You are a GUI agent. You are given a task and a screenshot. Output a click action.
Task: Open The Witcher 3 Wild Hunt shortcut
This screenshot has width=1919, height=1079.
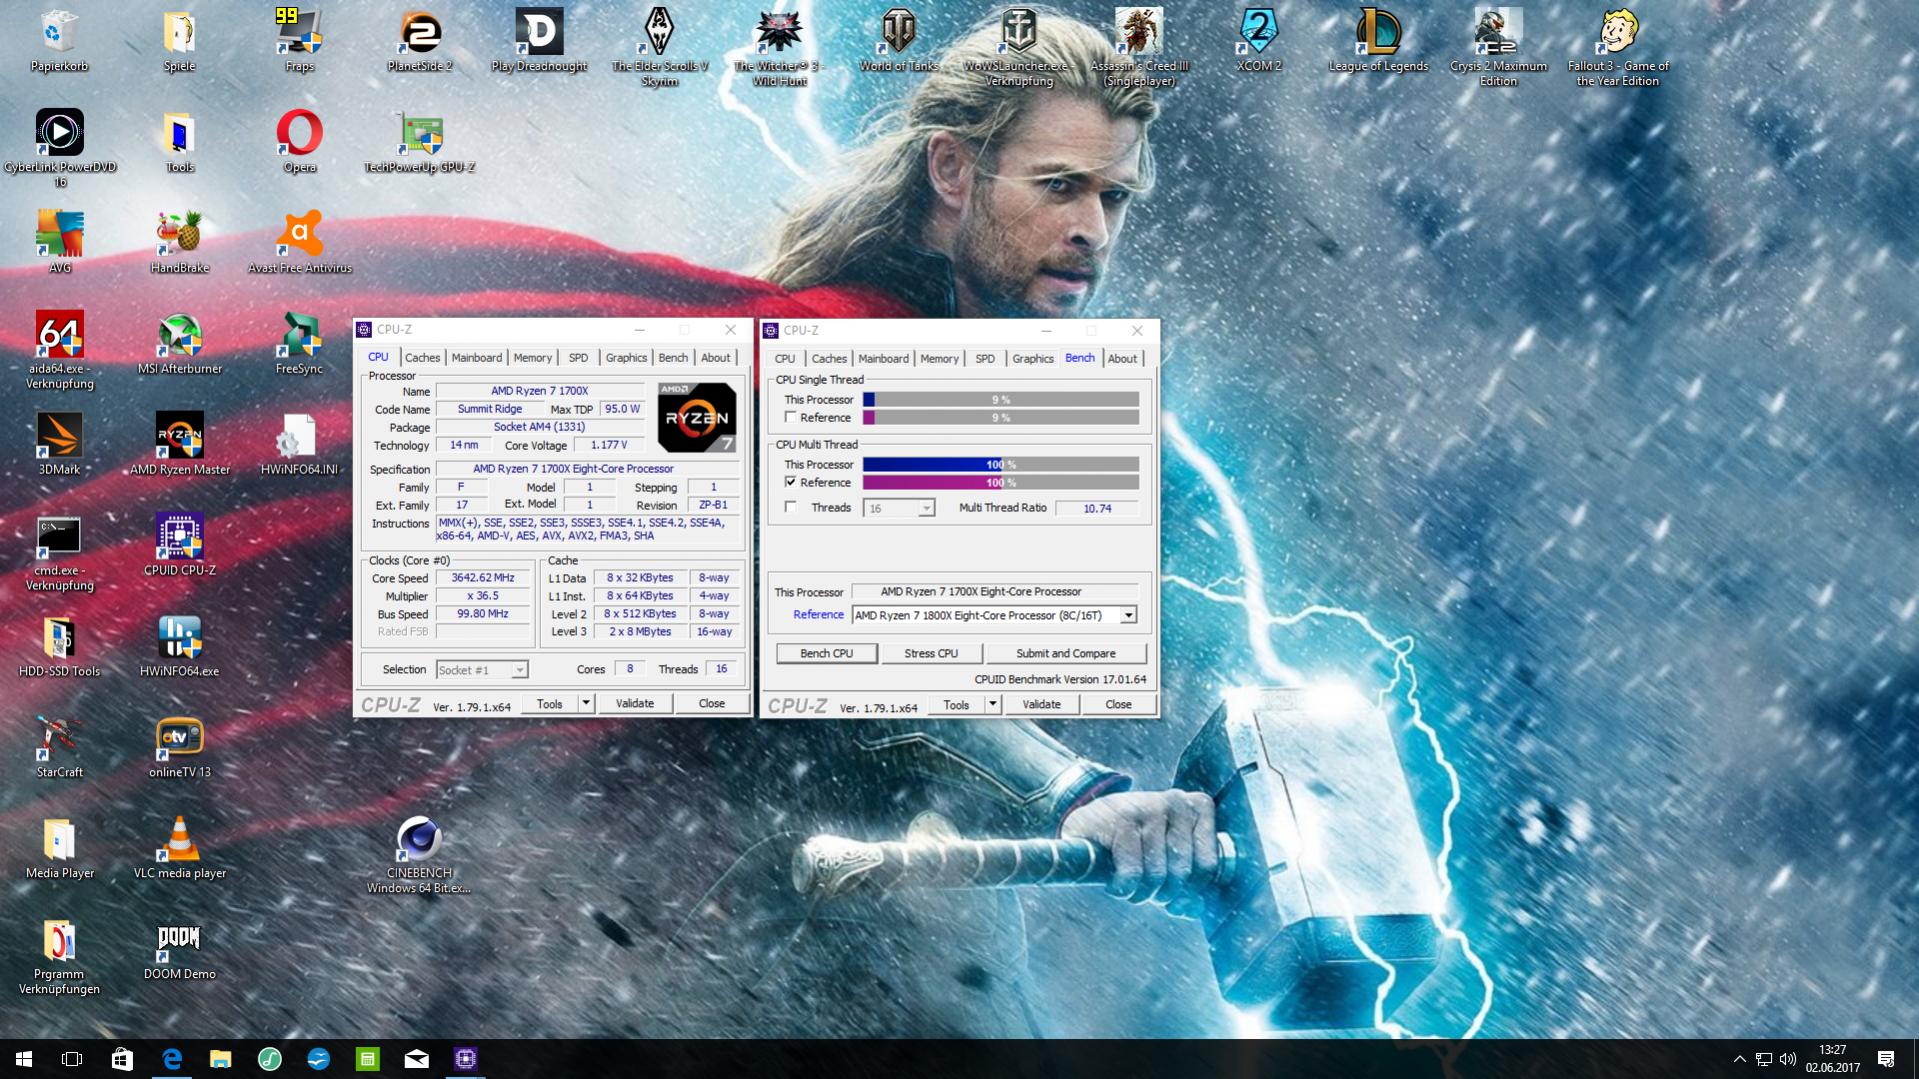(779, 47)
